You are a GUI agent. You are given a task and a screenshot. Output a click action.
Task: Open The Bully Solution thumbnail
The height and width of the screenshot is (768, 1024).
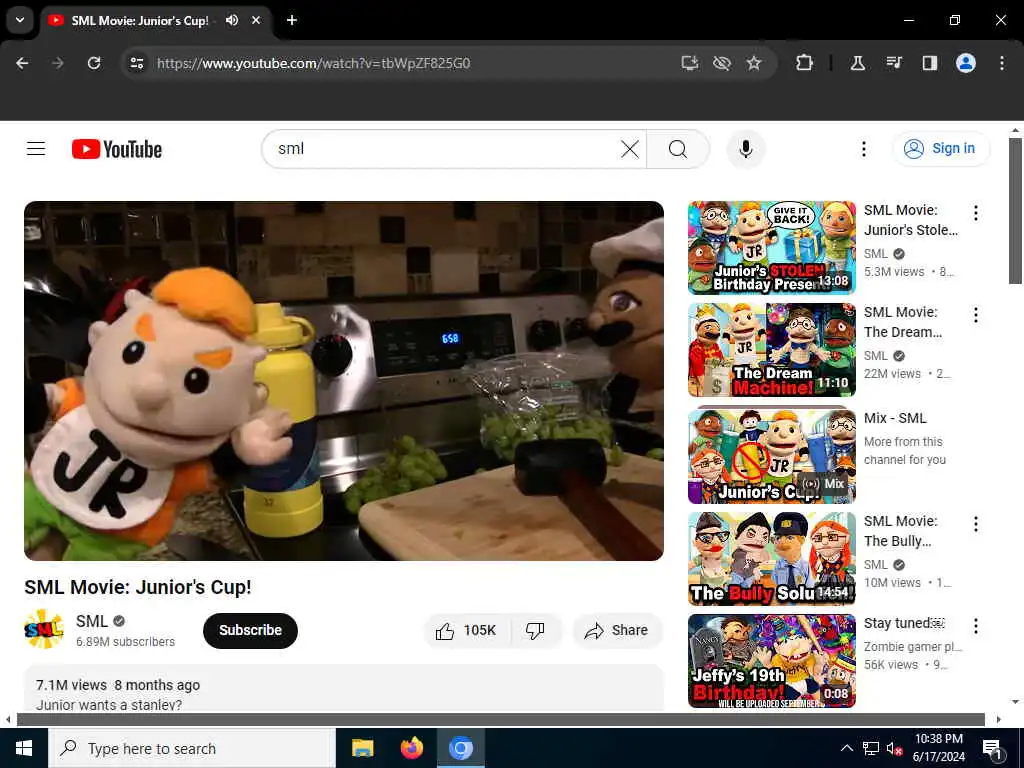[771, 559]
